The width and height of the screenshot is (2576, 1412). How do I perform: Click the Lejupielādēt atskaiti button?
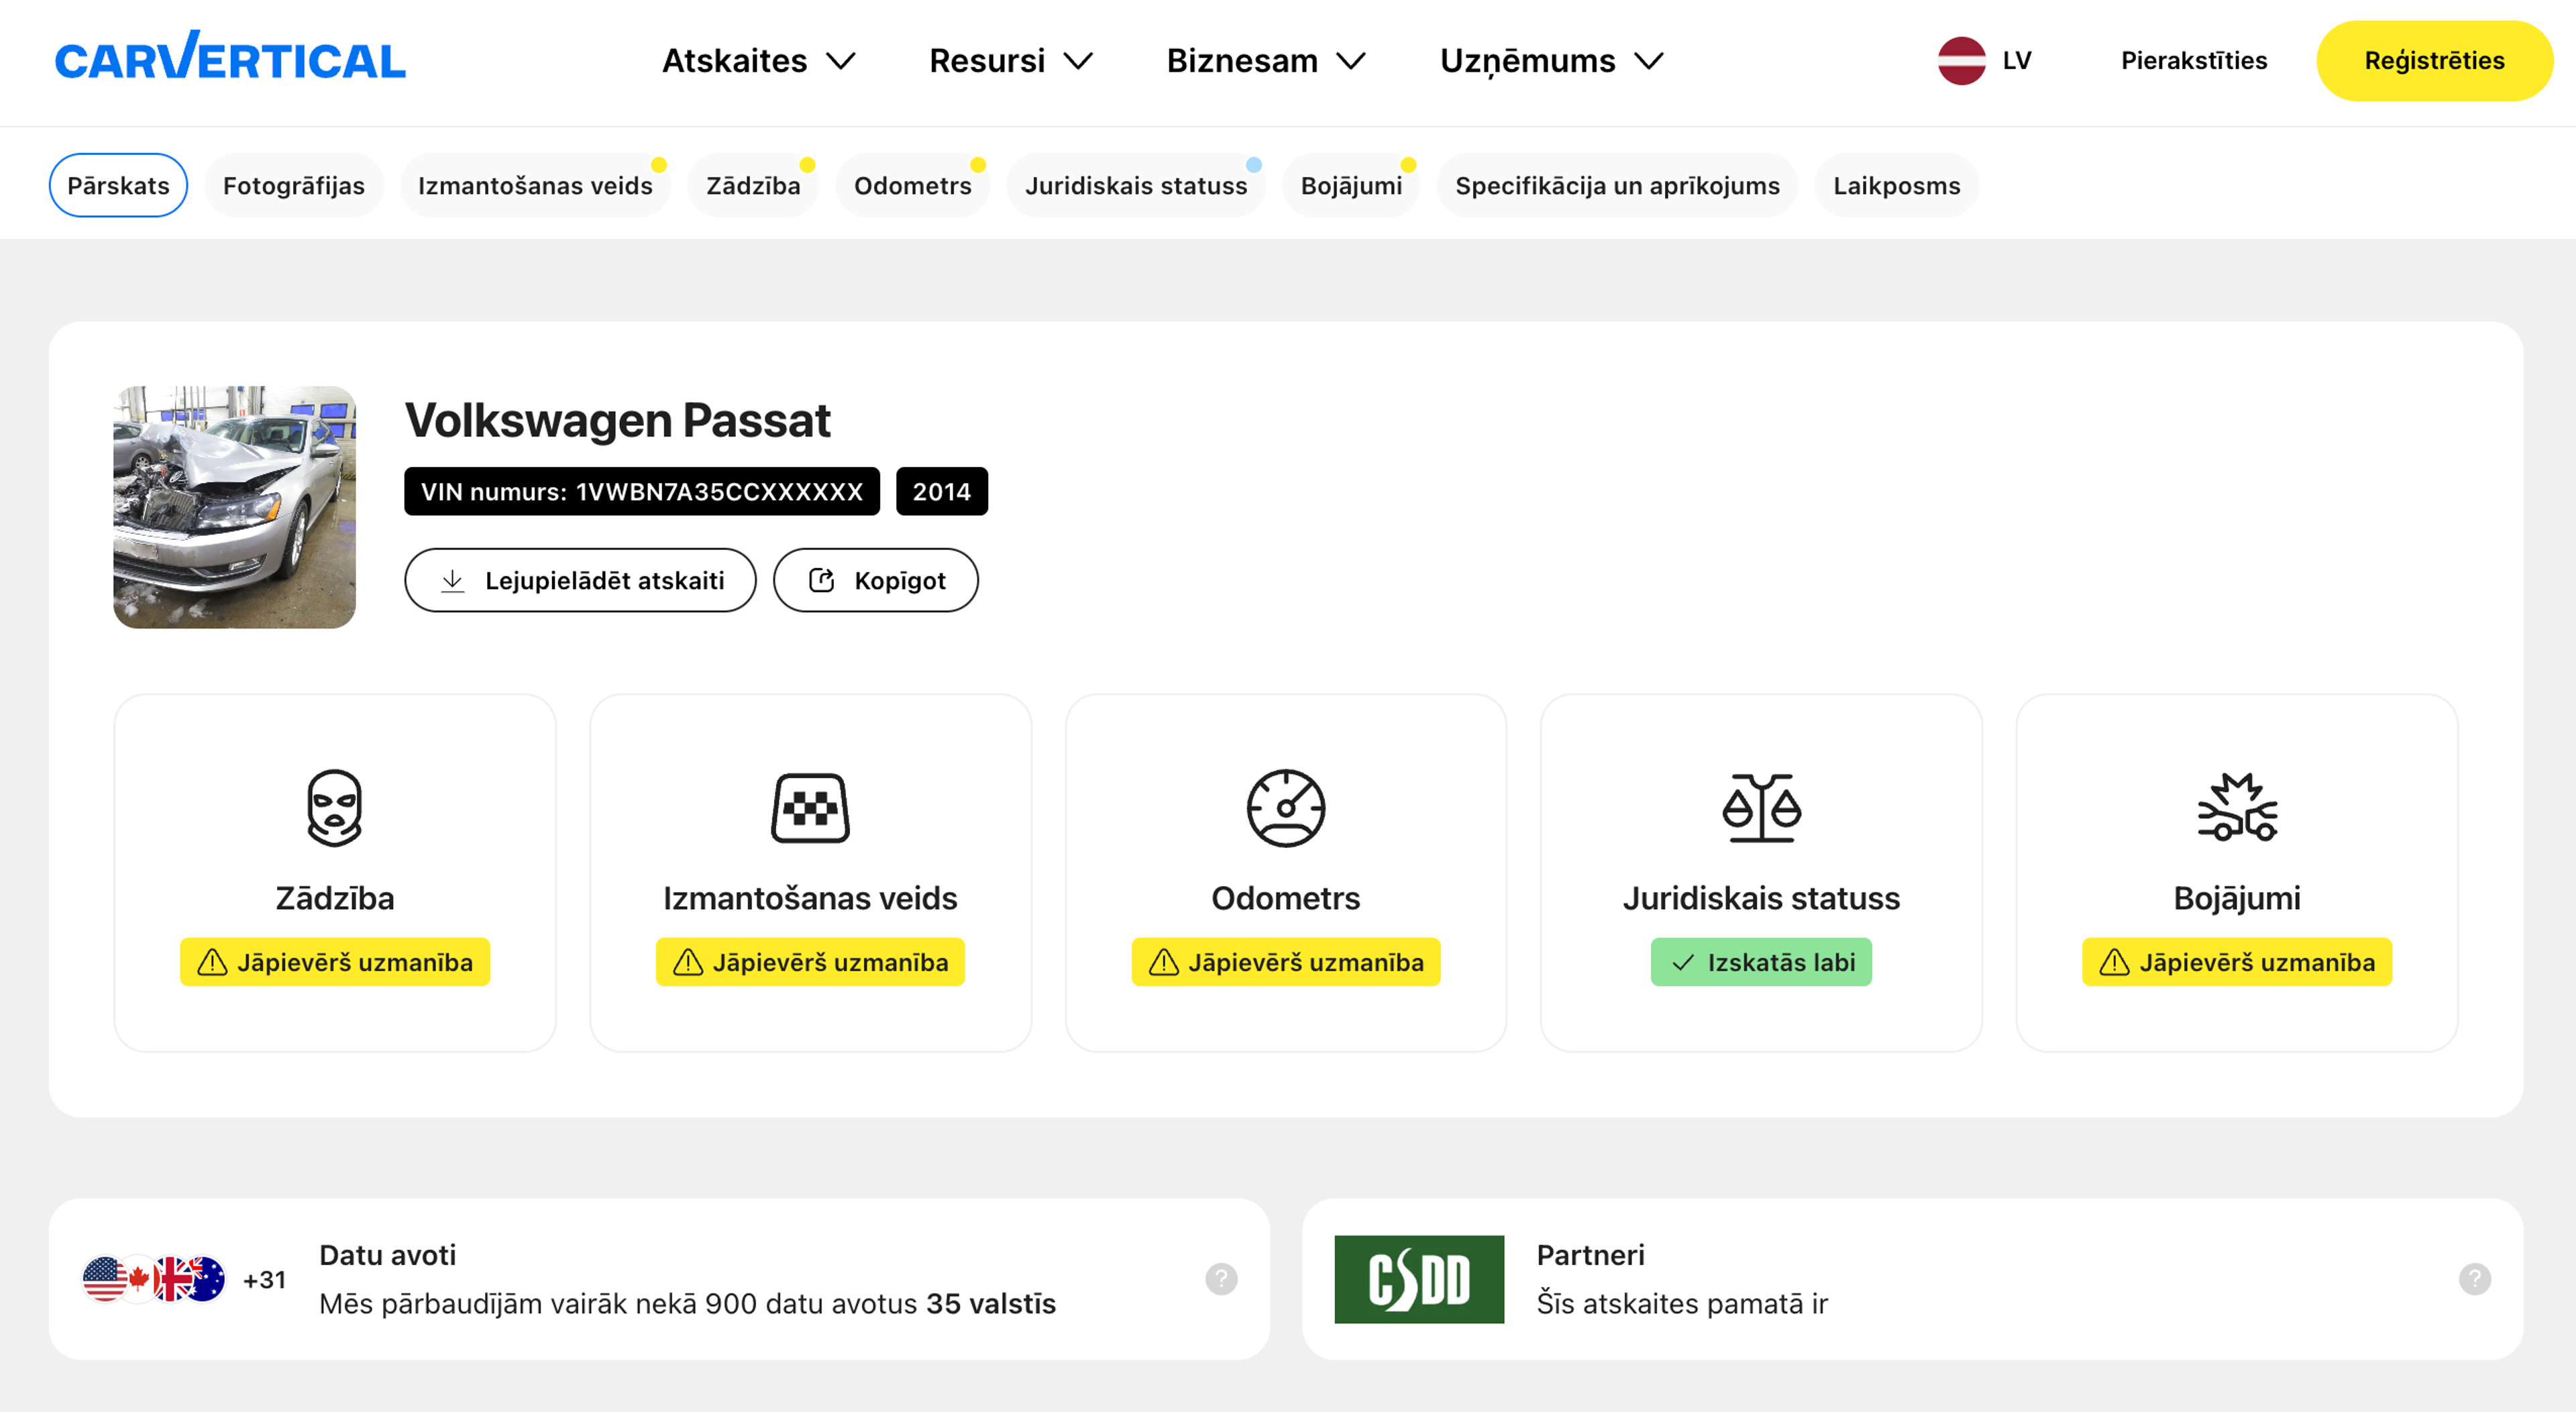(580, 580)
